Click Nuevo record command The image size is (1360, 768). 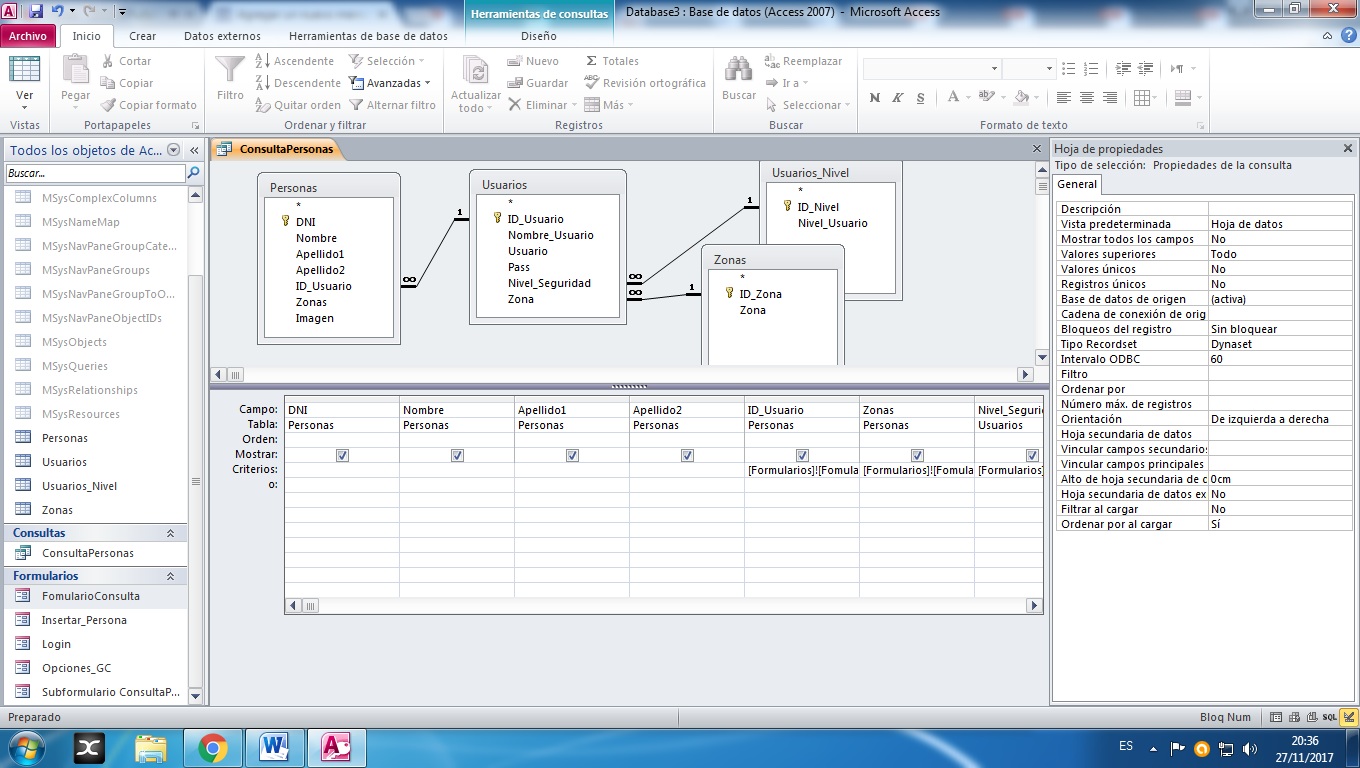(533, 61)
